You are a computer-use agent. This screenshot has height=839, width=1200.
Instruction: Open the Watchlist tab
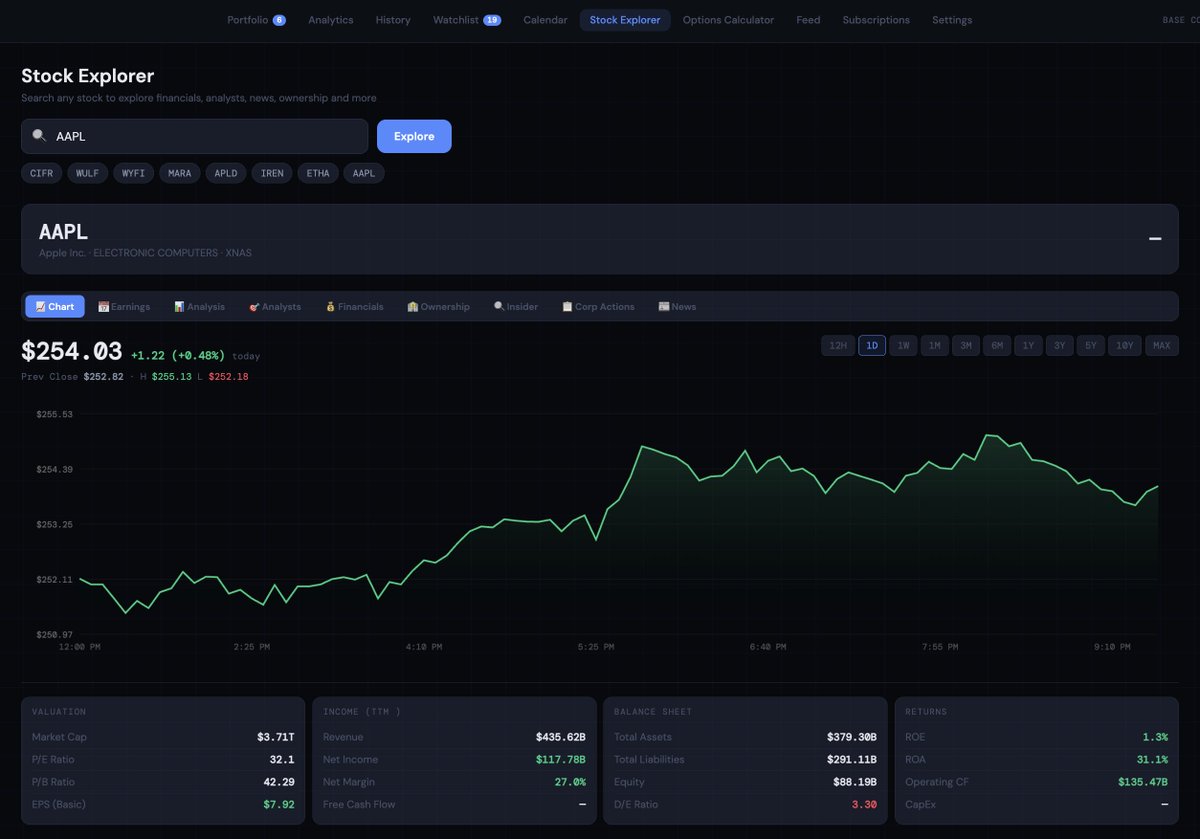tap(467, 20)
